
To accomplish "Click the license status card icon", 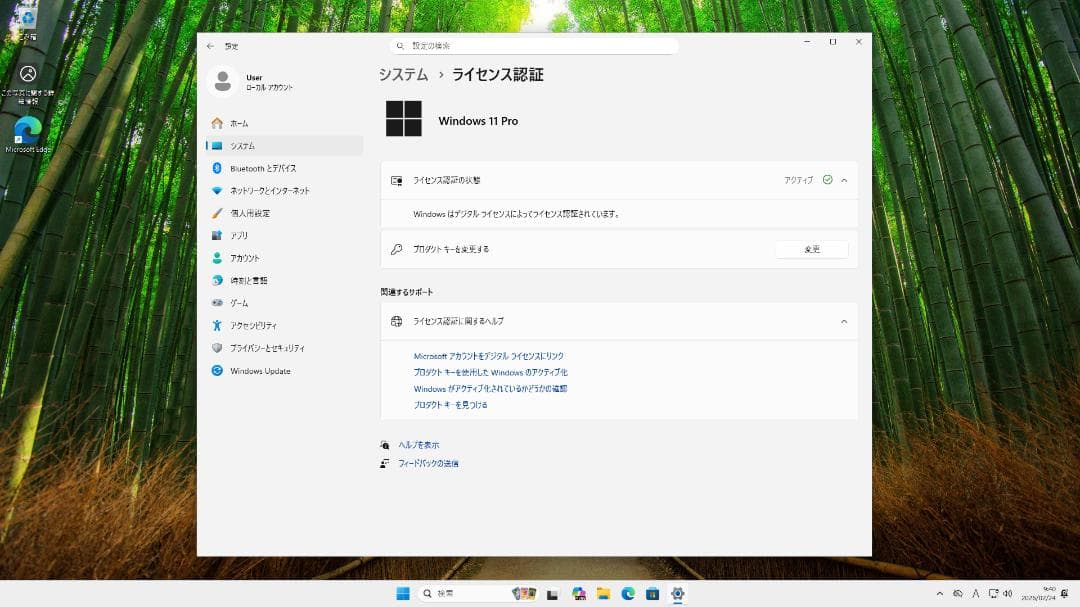I will [x=397, y=181].
